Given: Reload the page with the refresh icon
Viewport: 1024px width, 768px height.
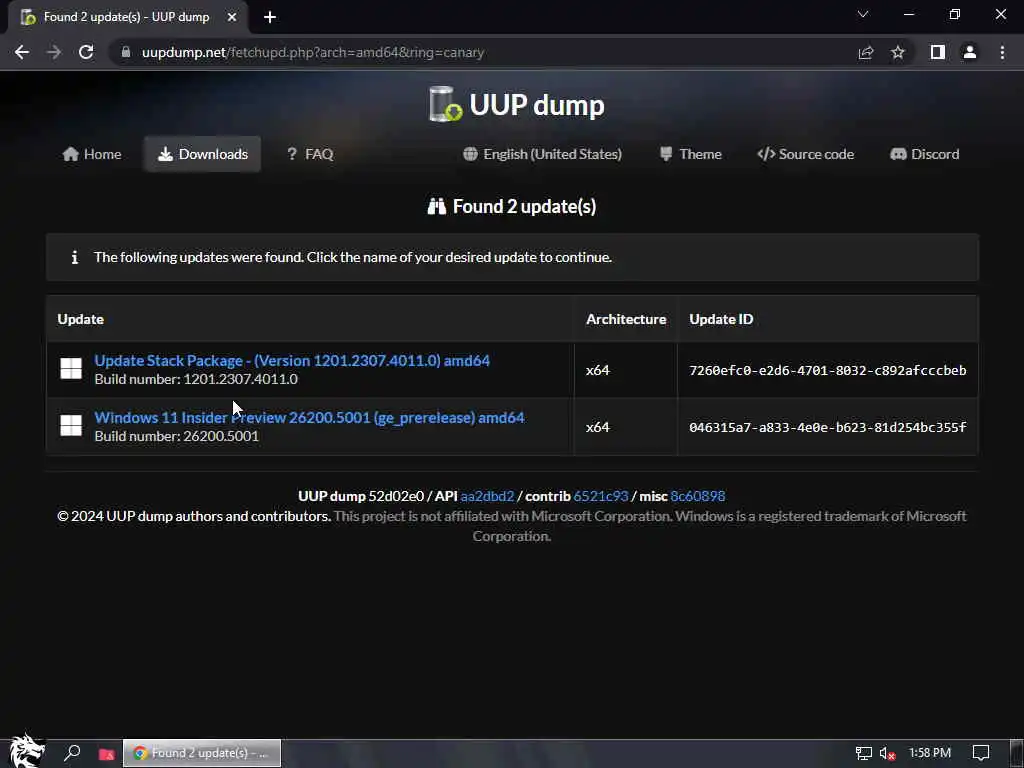Looking at the screenshot, I should [86, 52].
